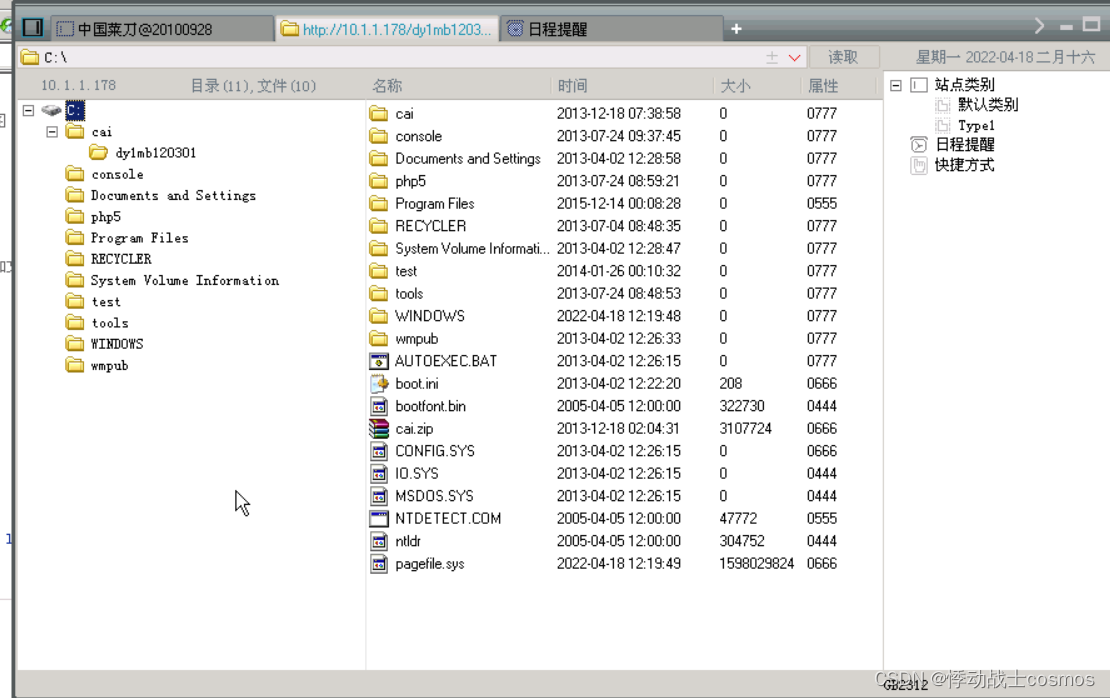Click the RECYCLER folder icon in file list

tap(379, 227)
